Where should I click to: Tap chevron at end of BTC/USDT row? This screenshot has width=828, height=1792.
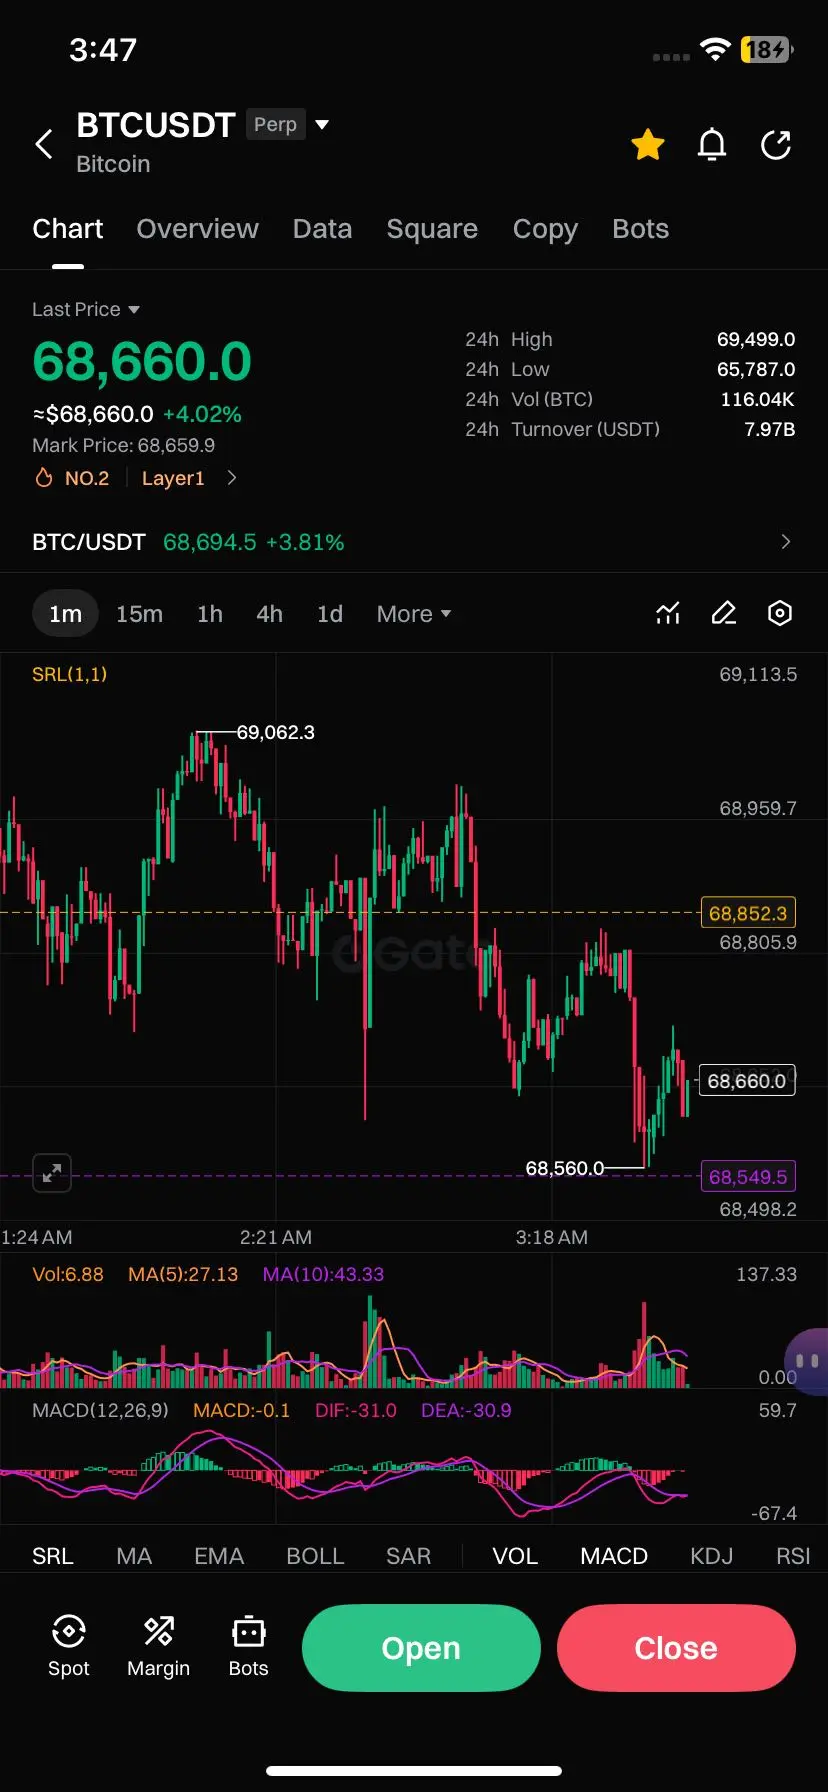click(x=785, y=542)
